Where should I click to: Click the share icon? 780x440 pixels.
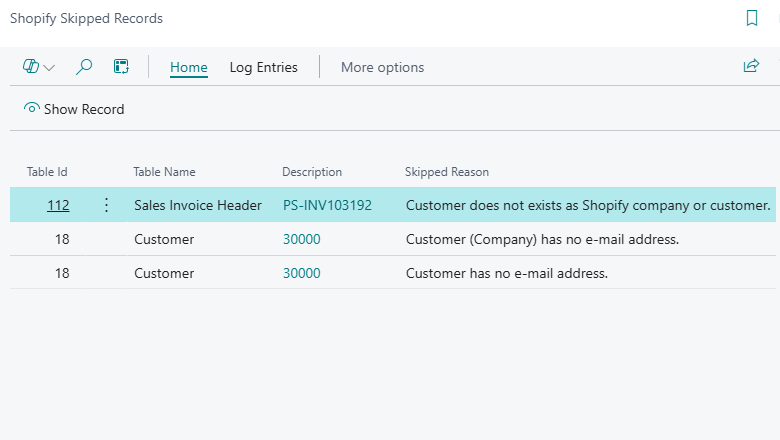pyautogui.click(x=751, y=67)
